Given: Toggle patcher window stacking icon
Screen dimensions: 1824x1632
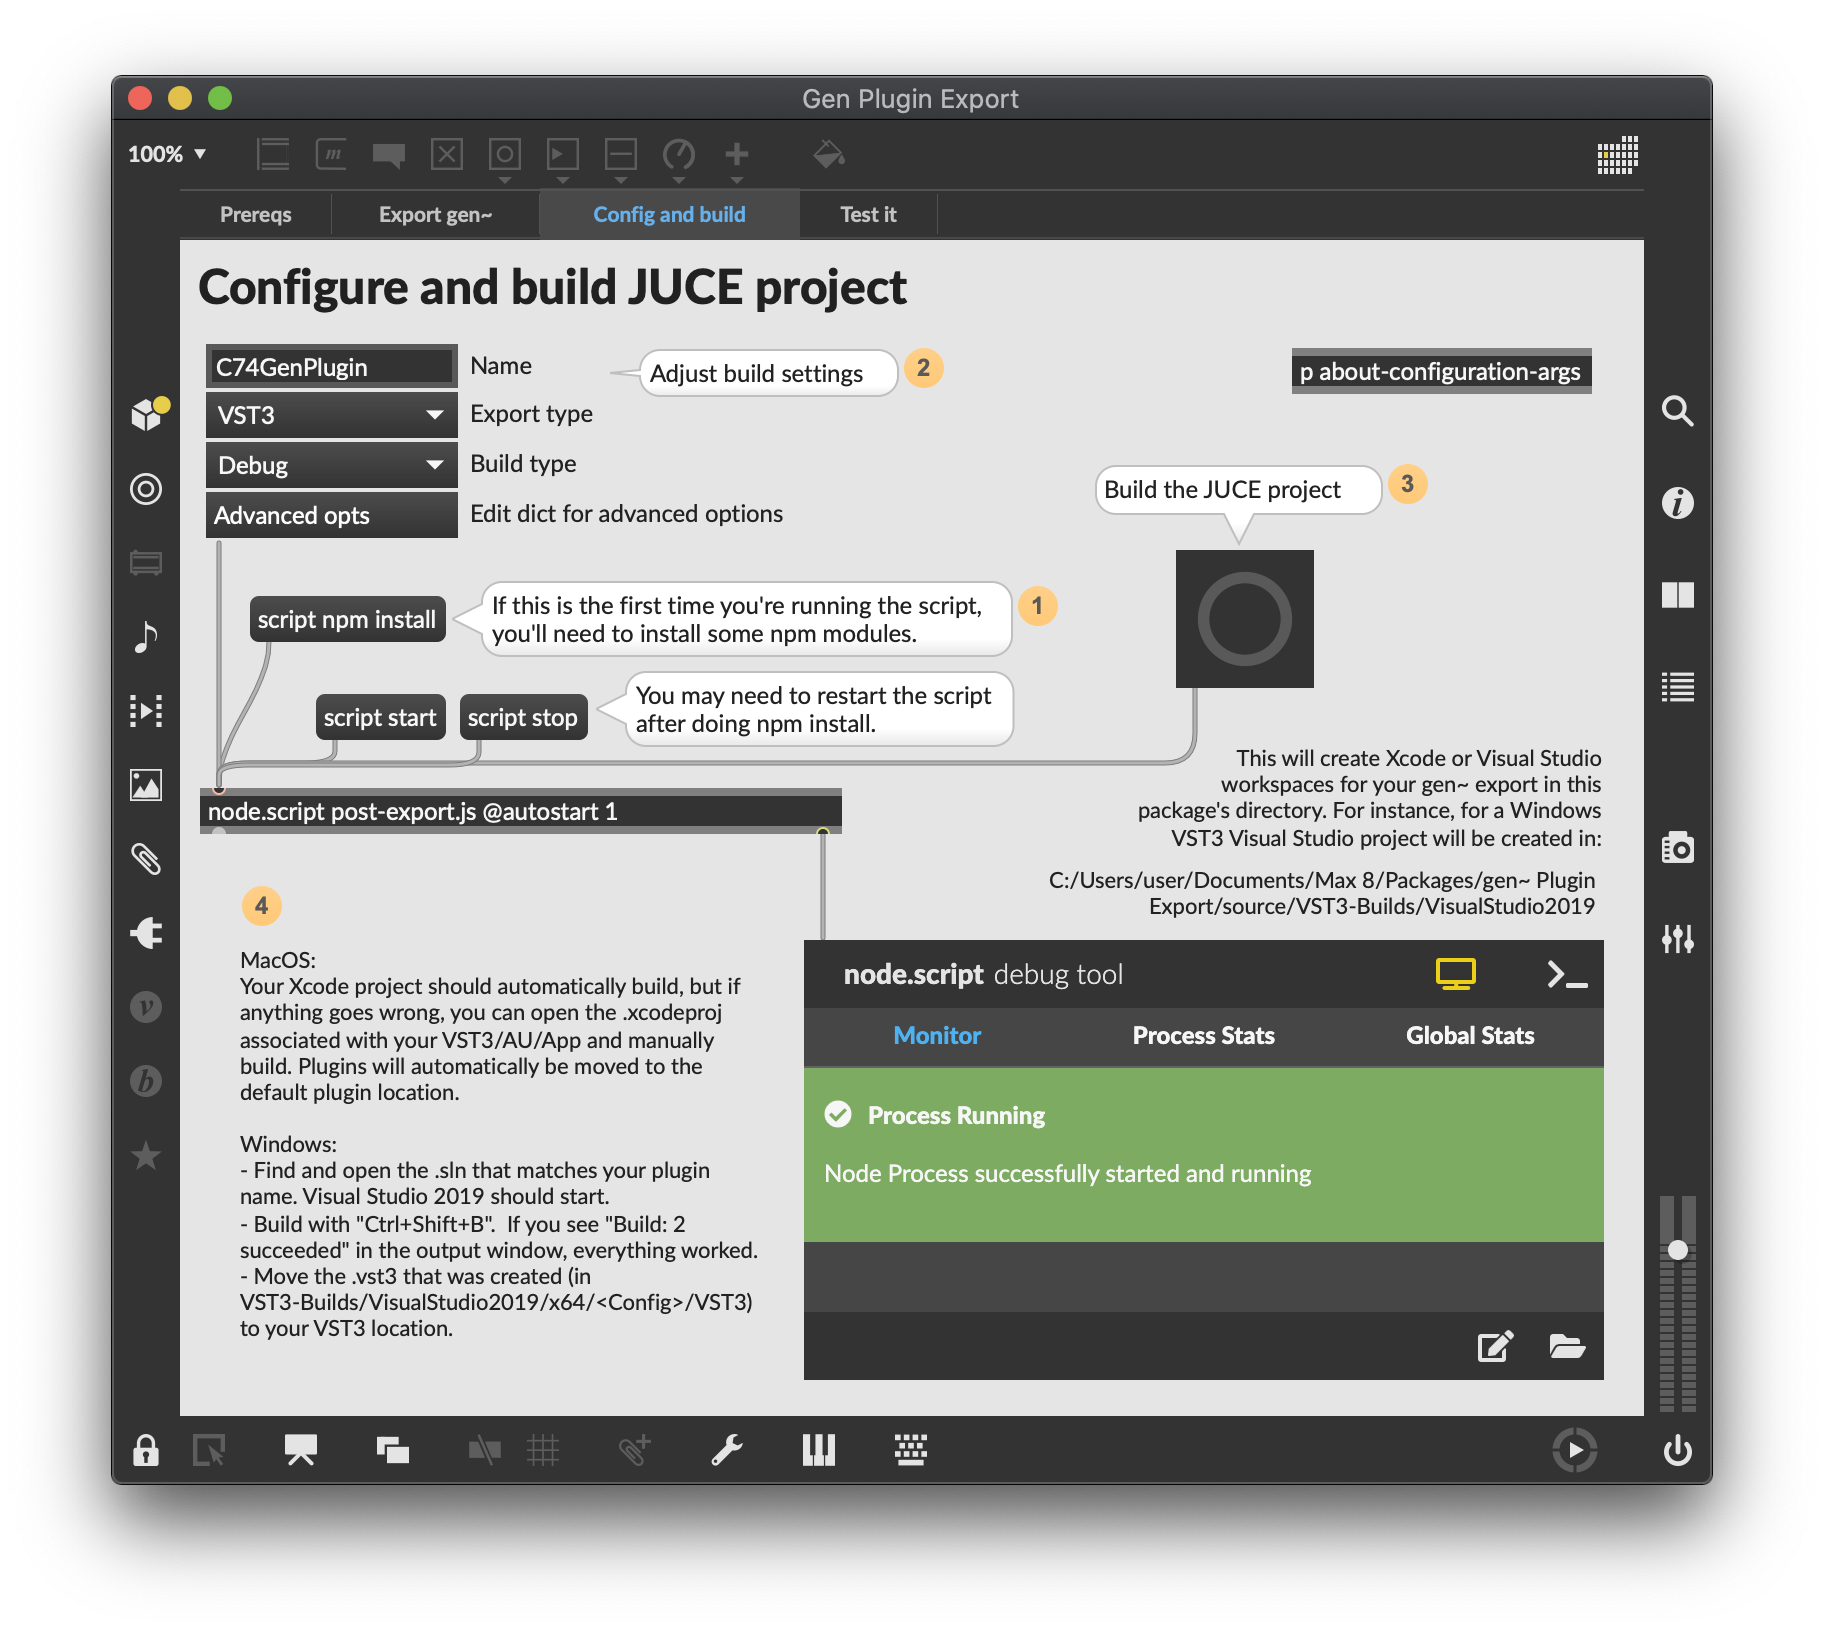Looking at the screenshot, I should (x=393, y=1450).
